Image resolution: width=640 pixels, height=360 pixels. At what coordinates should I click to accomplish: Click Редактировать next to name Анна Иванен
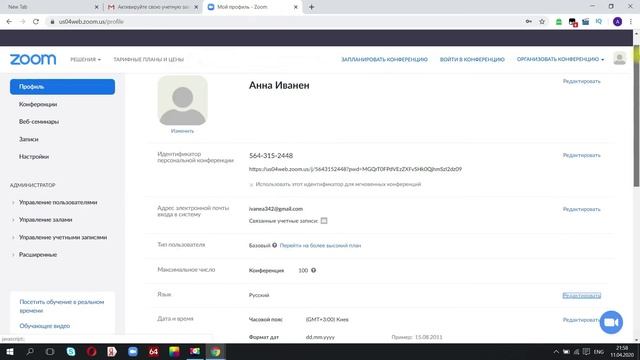tap(582, 81)
